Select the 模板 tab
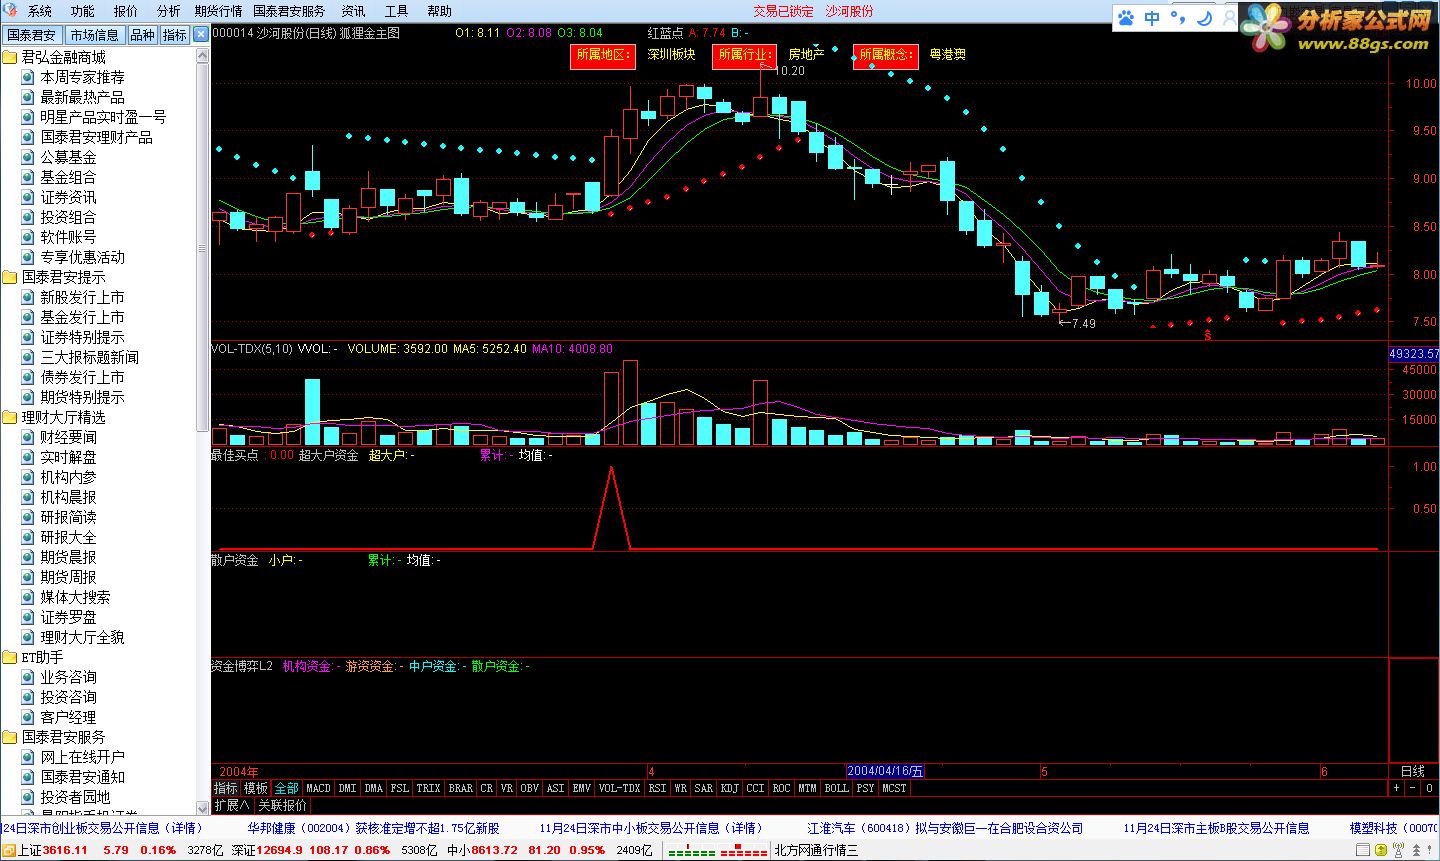 pyautogui.click(x=256, y=788)
